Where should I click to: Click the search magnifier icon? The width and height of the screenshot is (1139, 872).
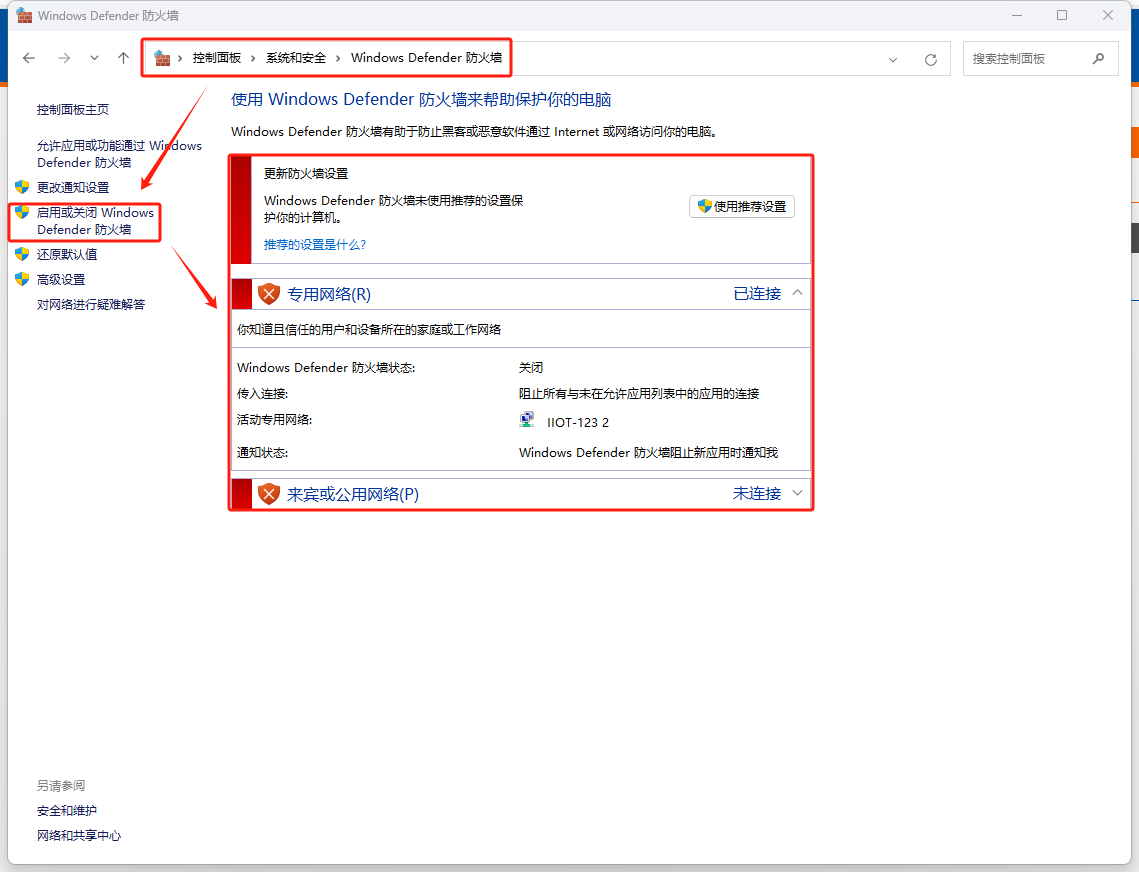[1098, 59]
